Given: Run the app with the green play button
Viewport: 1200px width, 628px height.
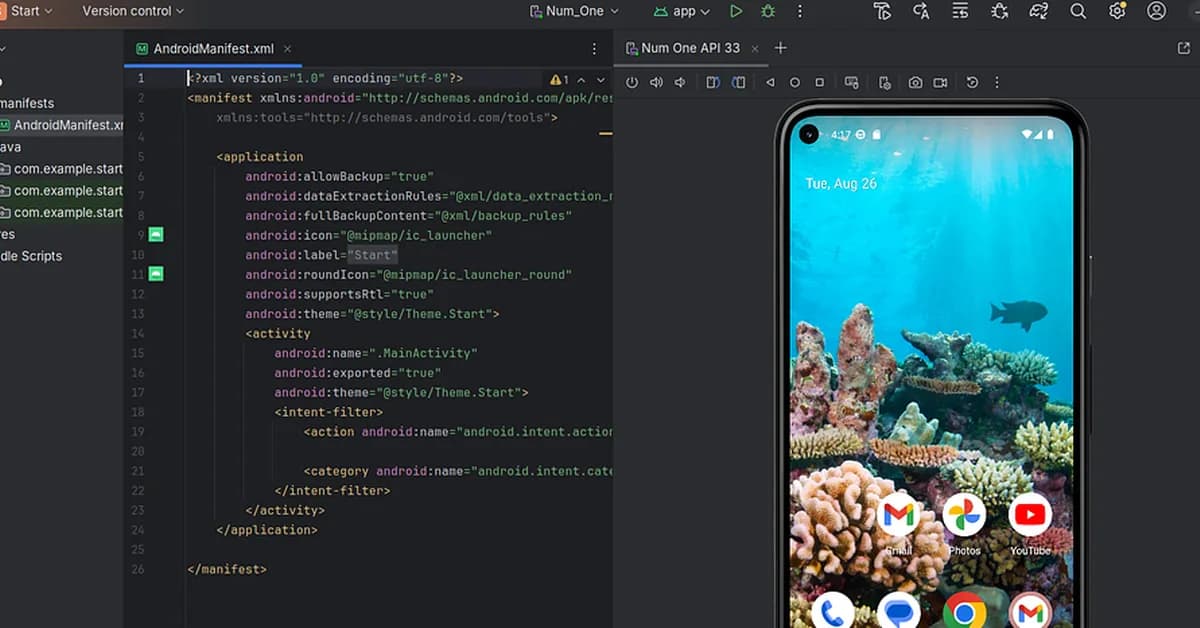Looking at the screenshot, I should coord(736,11).
